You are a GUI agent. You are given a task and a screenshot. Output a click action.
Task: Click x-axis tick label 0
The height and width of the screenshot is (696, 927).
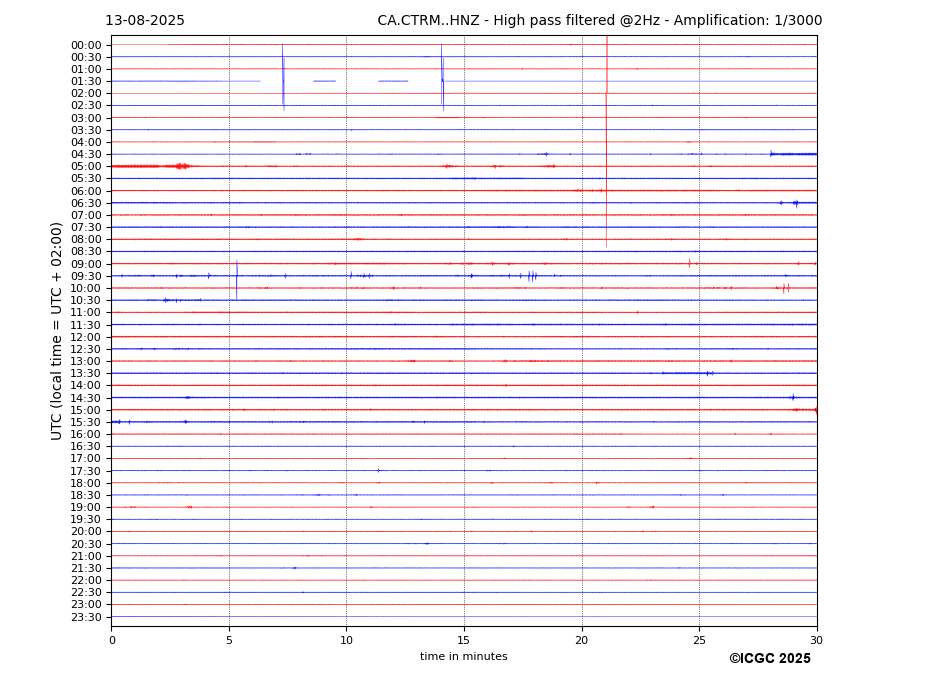point(112,640)
